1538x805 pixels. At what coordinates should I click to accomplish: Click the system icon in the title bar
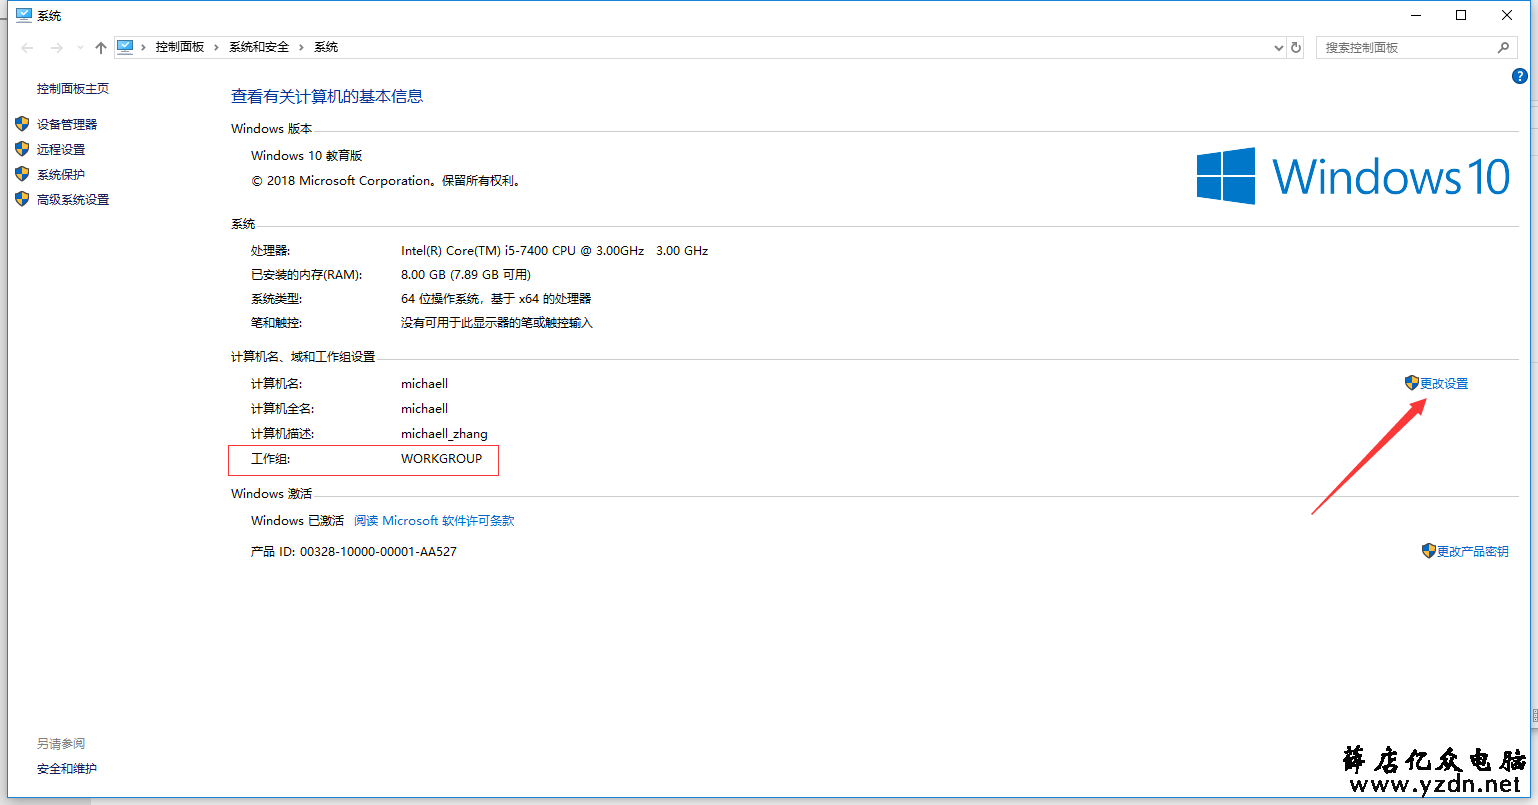tap(24, 15)
